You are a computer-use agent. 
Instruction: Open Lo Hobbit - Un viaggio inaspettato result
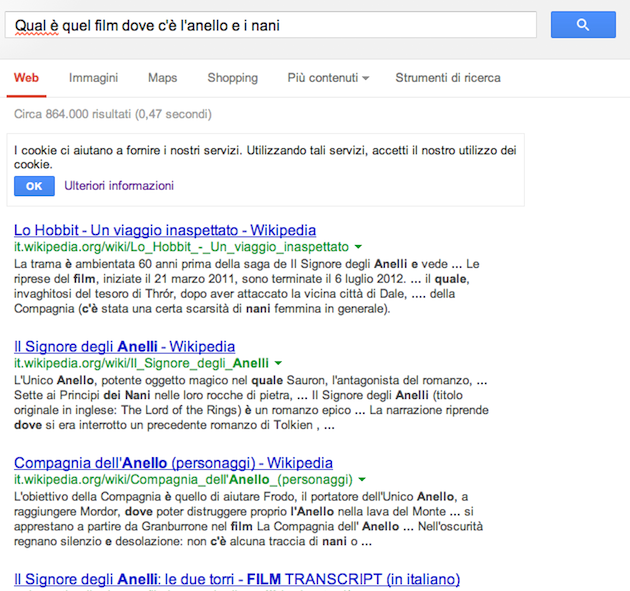pyautogui.click(x=165, y=230)
